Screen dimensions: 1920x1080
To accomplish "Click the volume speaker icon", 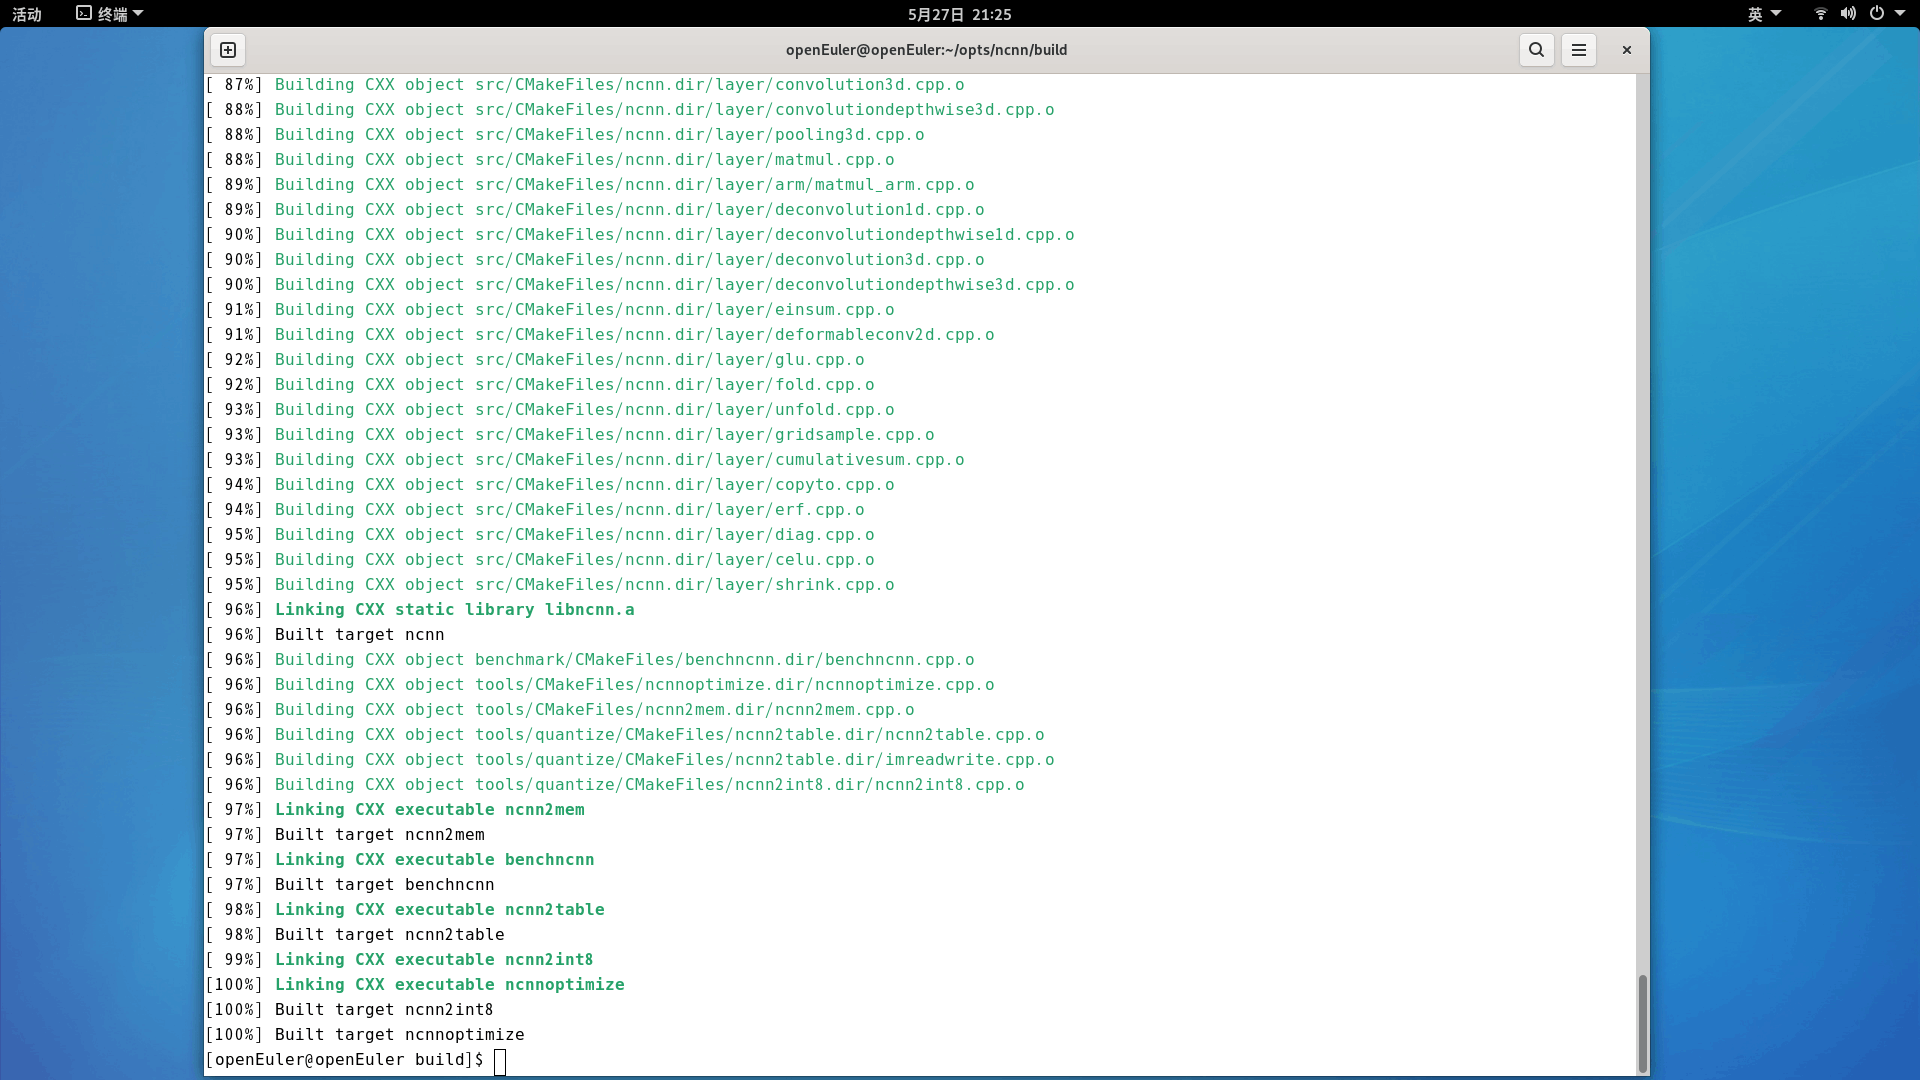I will pos(1848,14).
